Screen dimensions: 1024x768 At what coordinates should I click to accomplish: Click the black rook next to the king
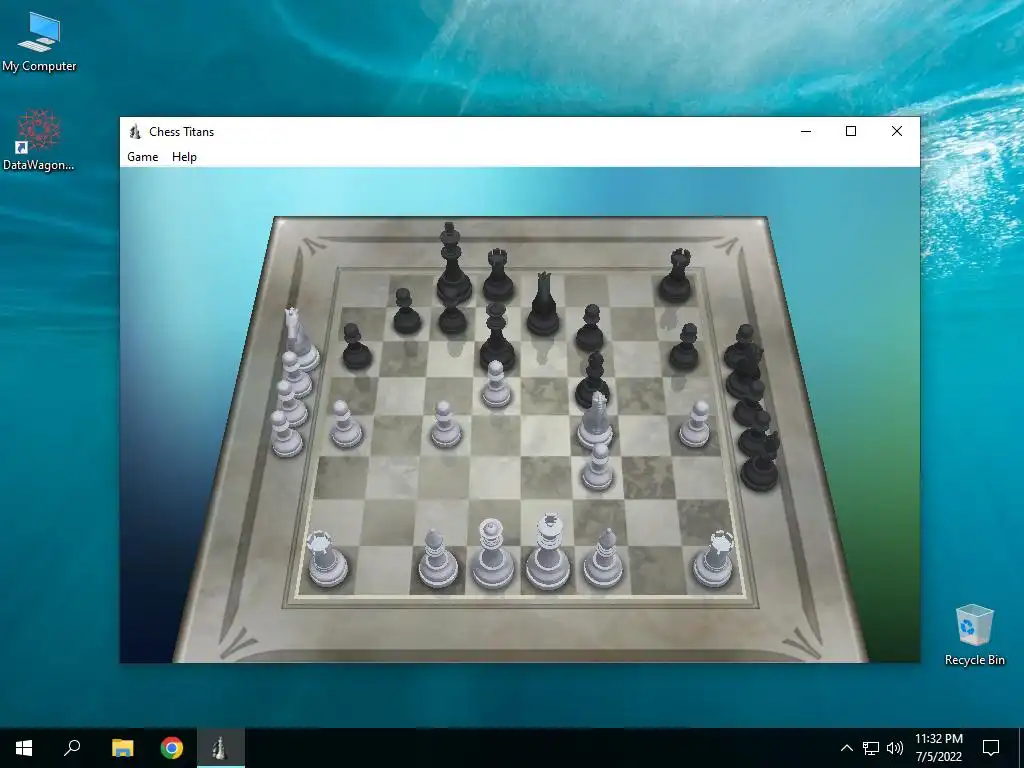tap(498, 275)
